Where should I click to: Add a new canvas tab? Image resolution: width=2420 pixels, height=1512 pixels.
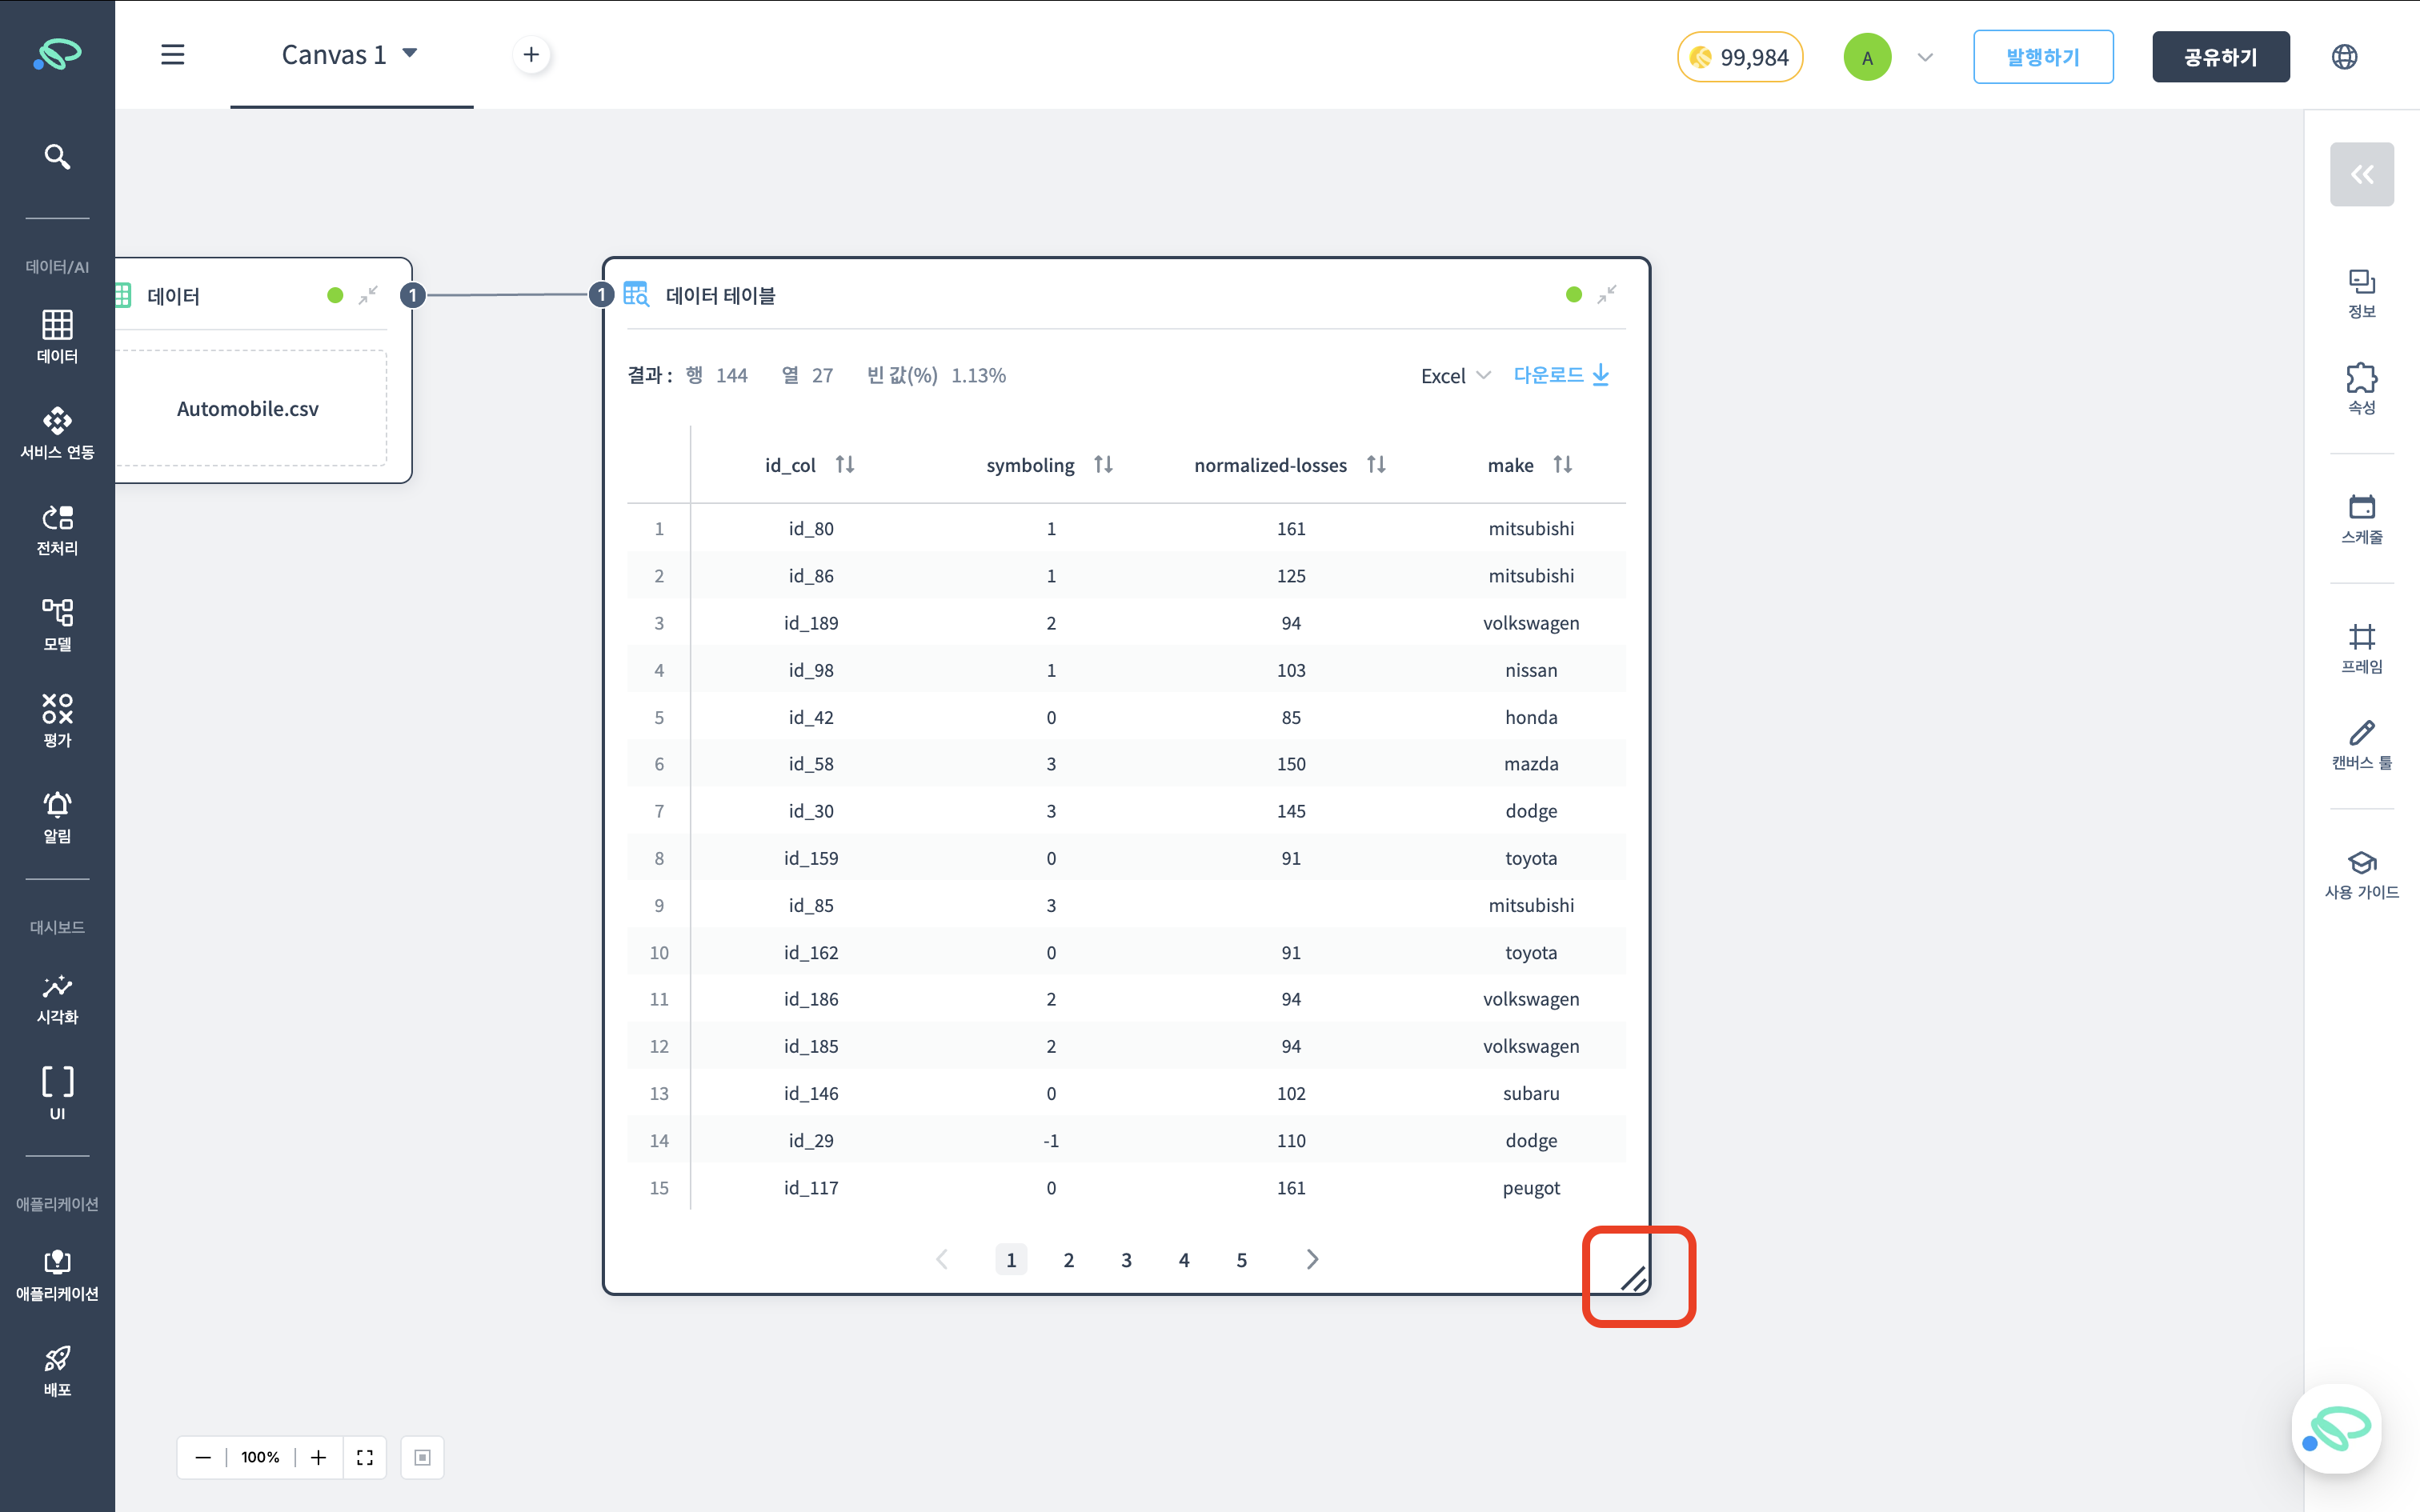click(x=531, y=55)
